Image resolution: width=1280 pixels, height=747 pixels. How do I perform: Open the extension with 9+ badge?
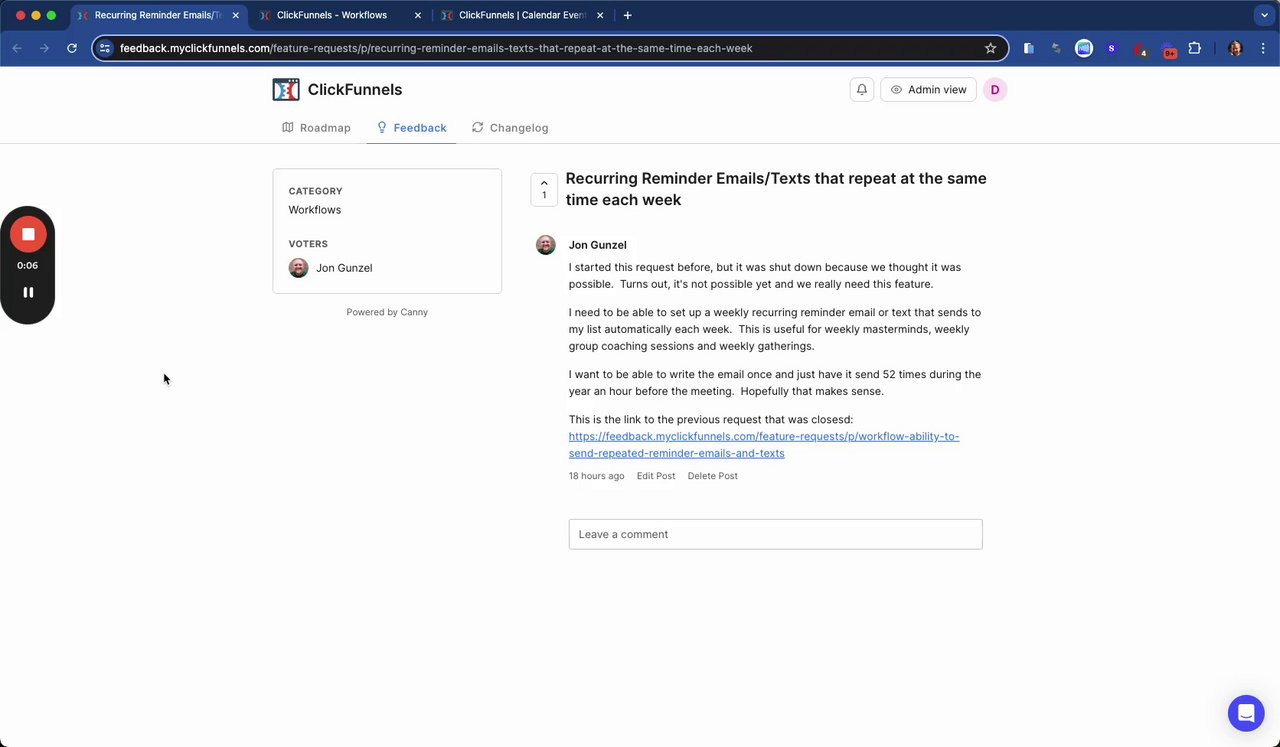(x=1168, y=49)
